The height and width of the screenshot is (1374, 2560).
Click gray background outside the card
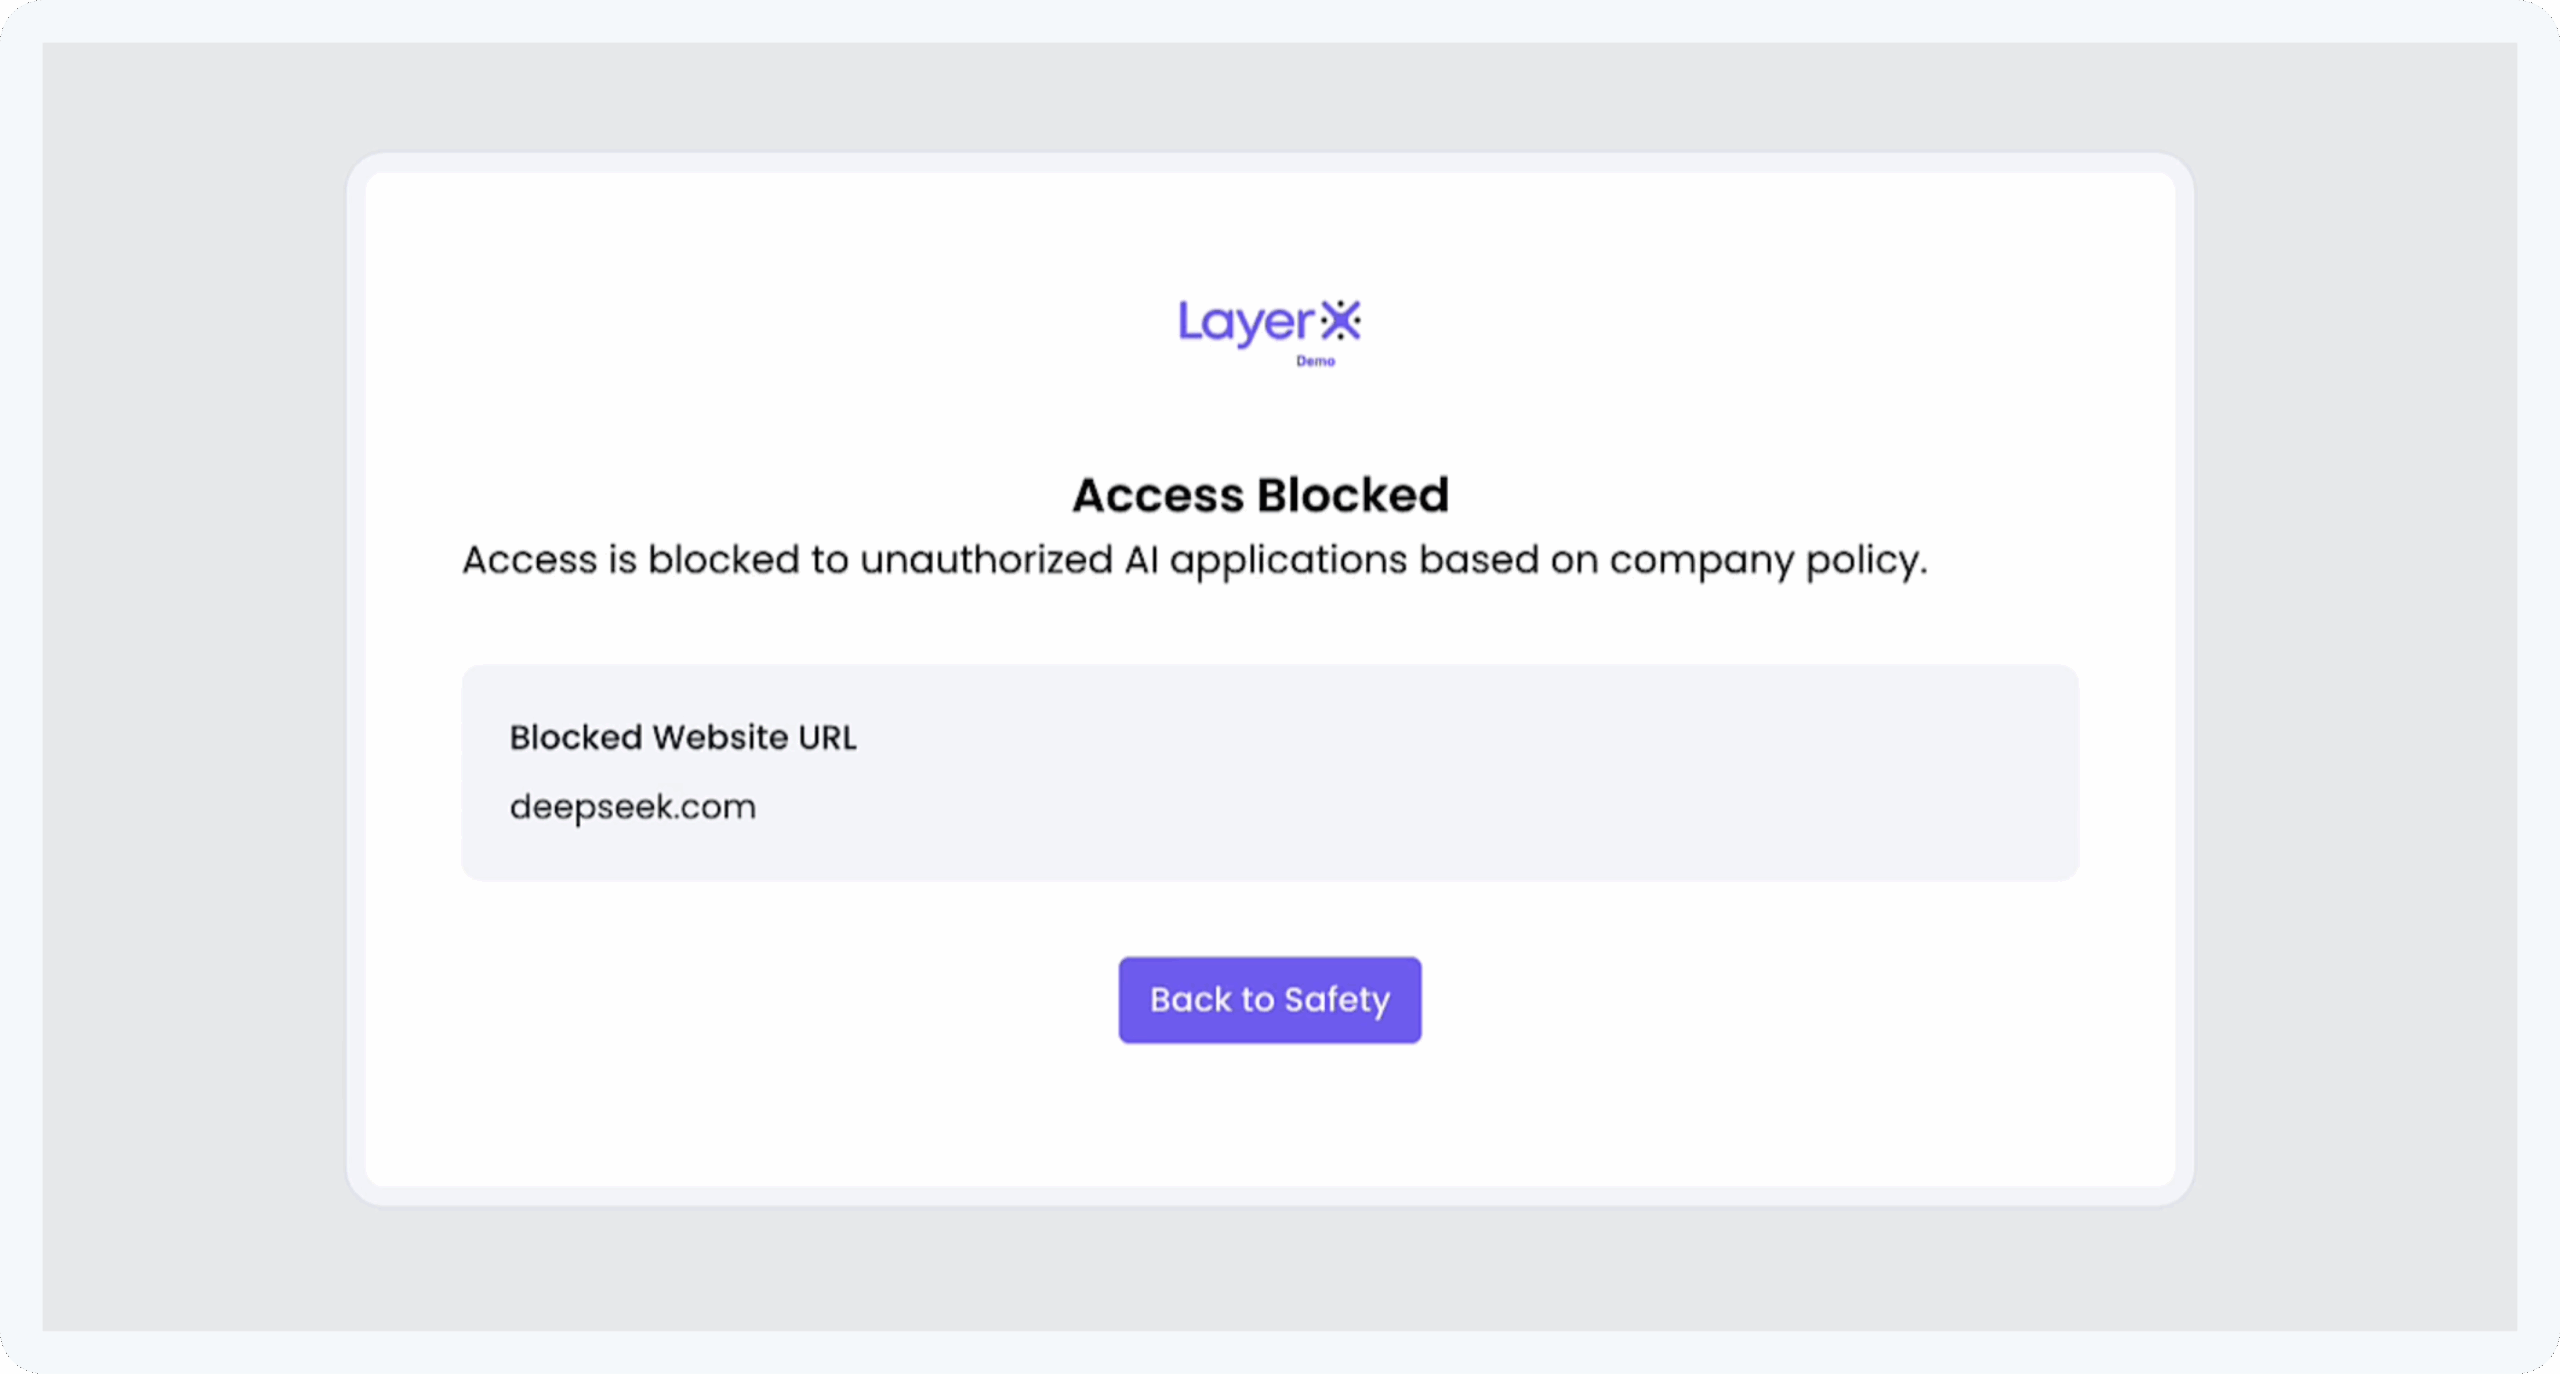[x=190, y=700]
